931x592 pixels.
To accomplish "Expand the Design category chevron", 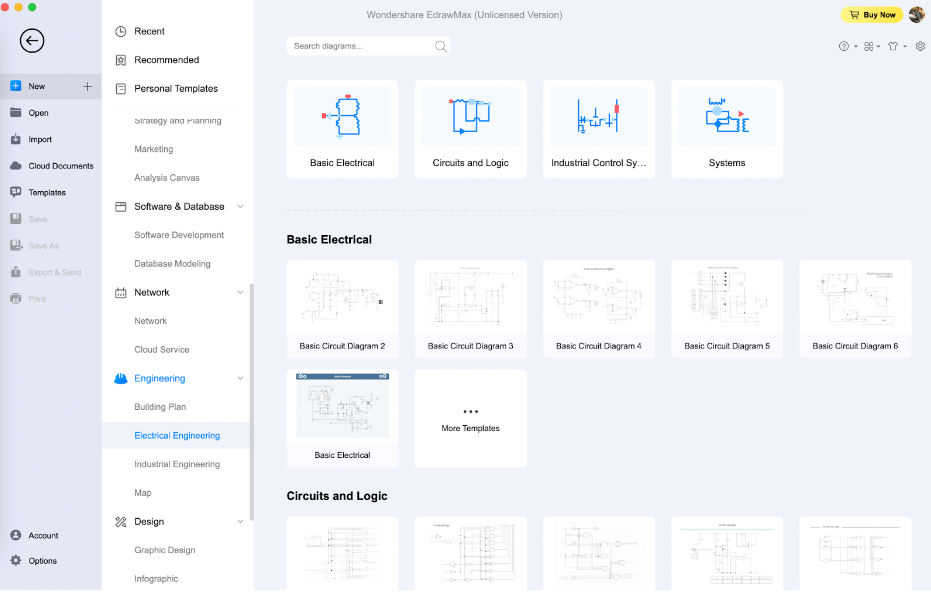I will (240, 521).
